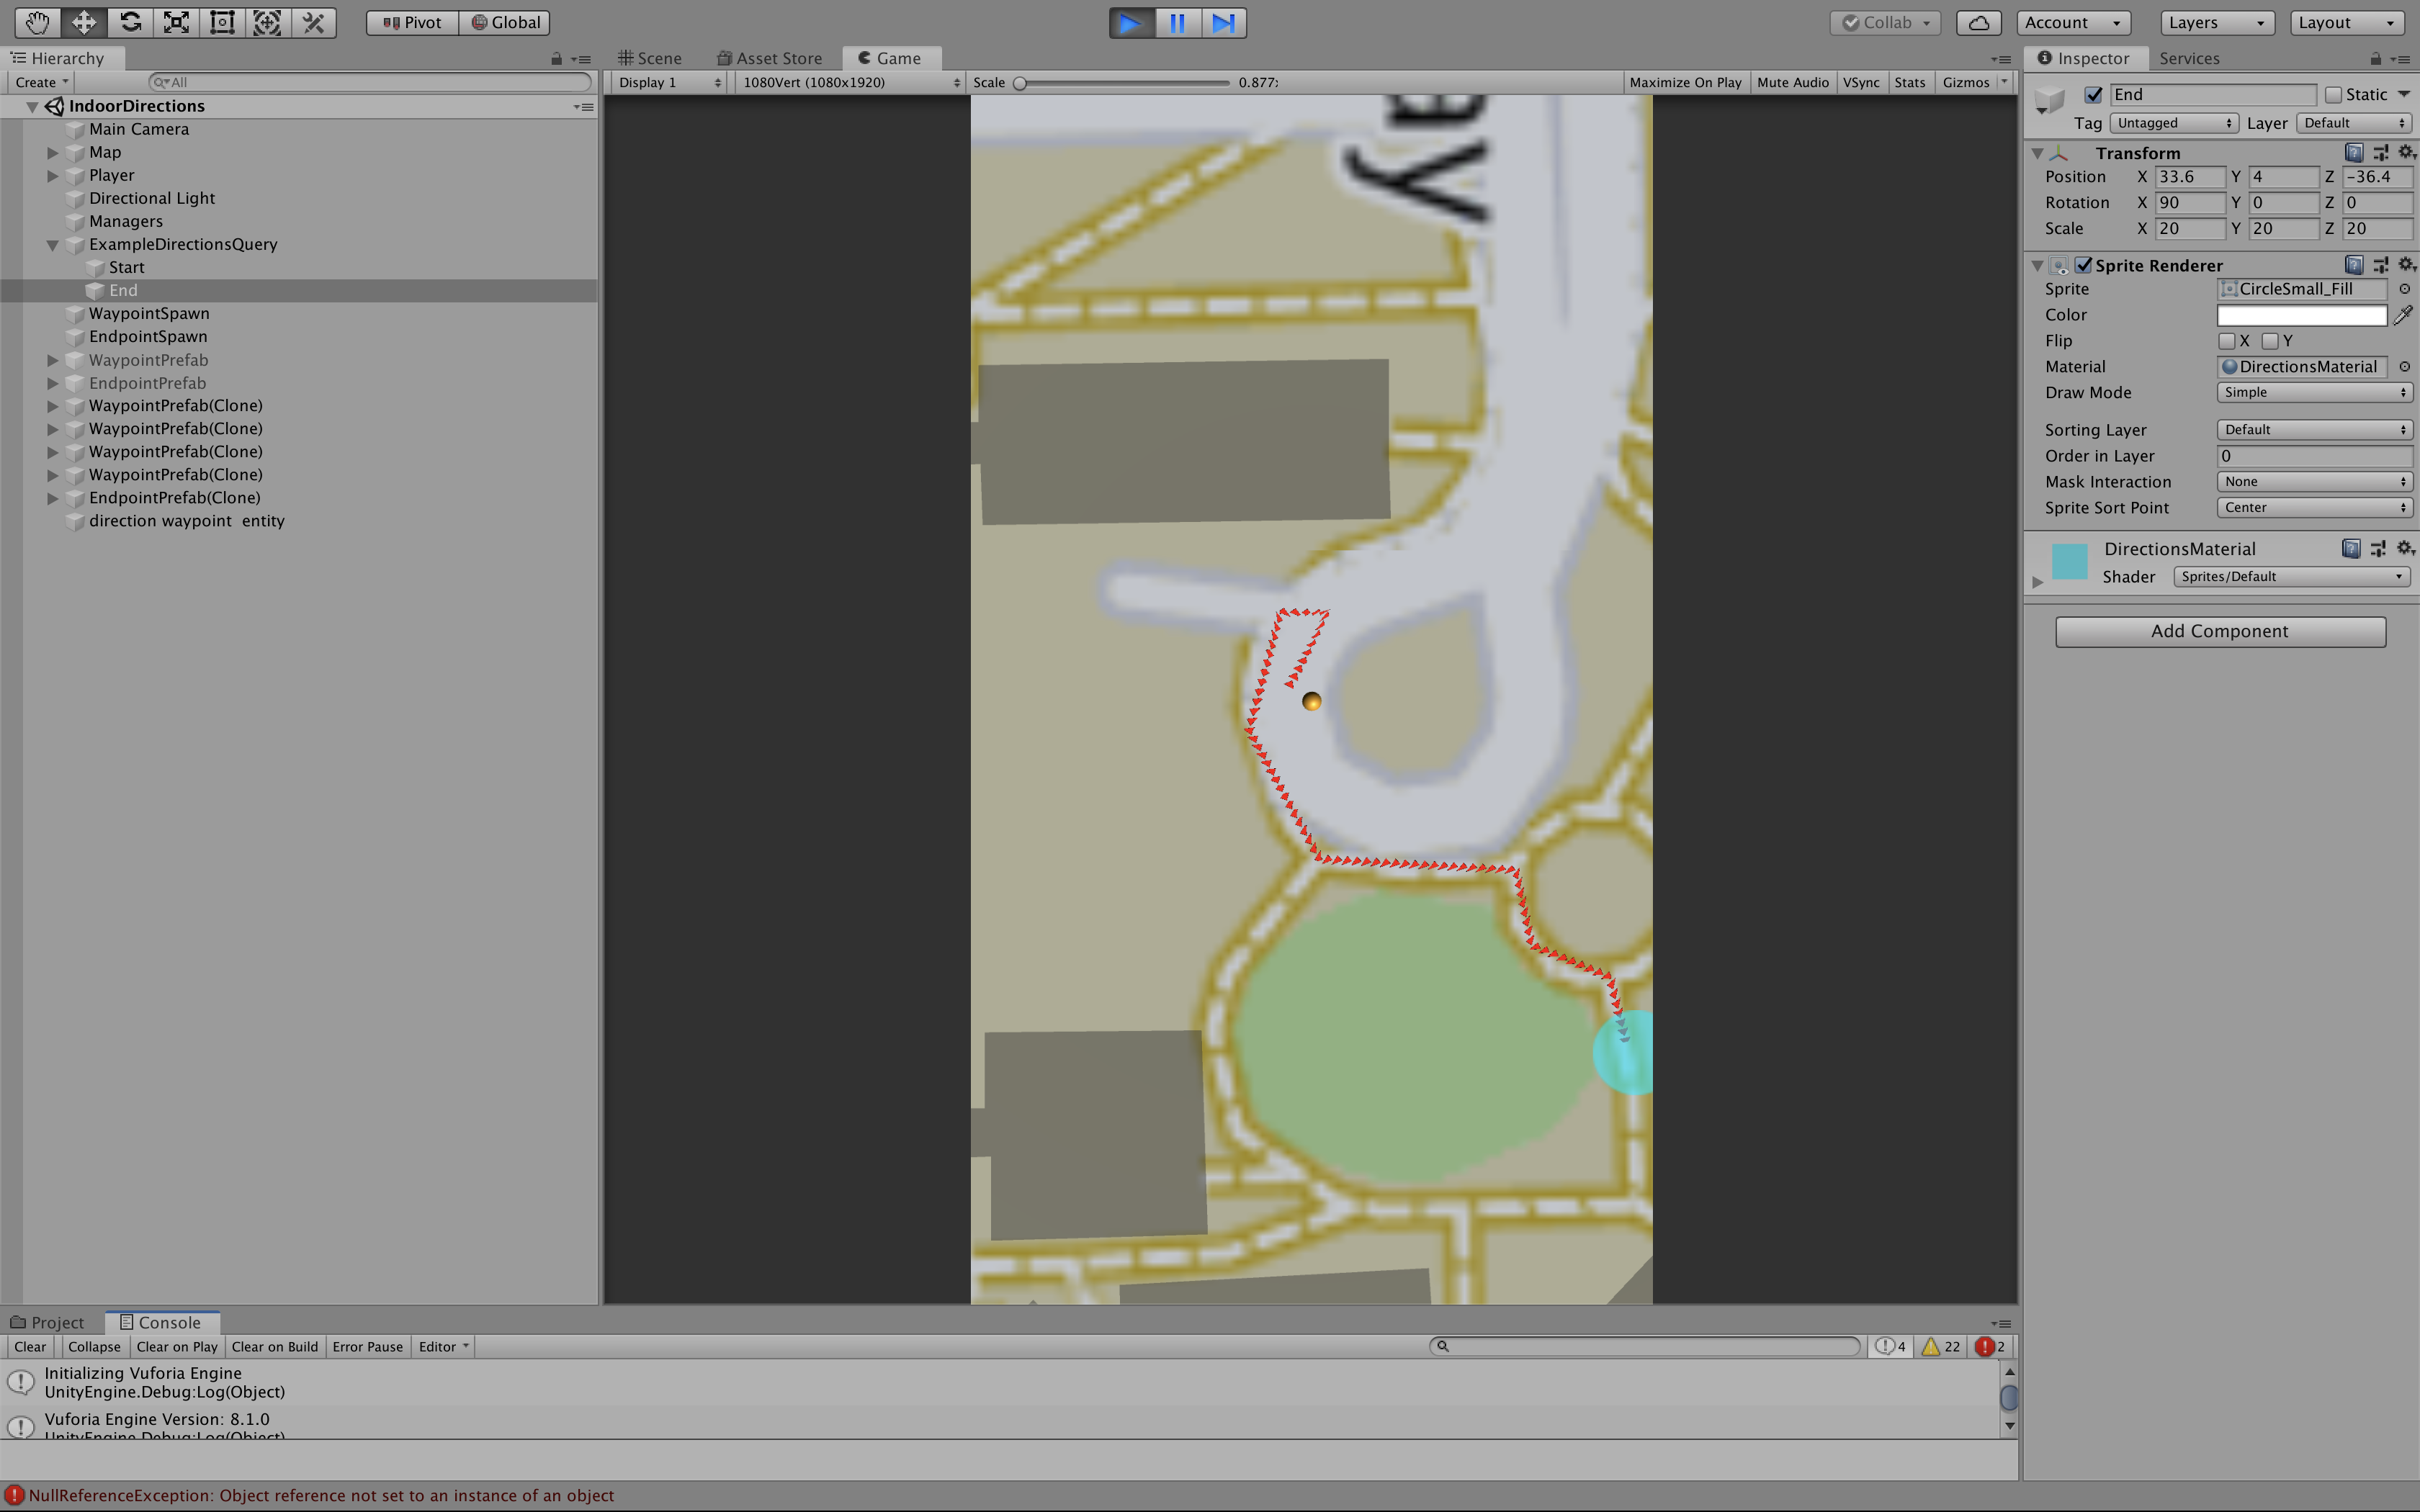Image resolution: width=2420 pixels, height=1512 pixels.
Task: Disable the Sprite Renderer component checkbox
Action: tap(2084, 265)
